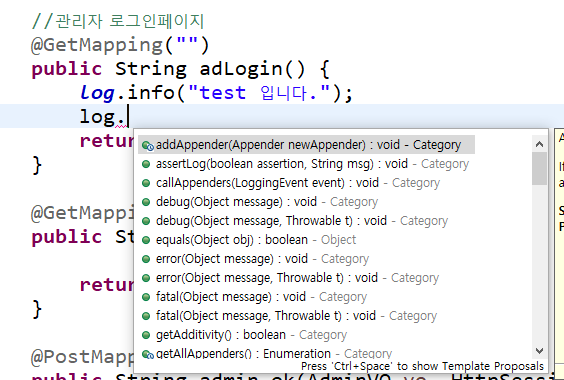Viewport: 564px width, 380px height.
Task: Click green icon beside getAdditivity()
Action: (146, 335)
